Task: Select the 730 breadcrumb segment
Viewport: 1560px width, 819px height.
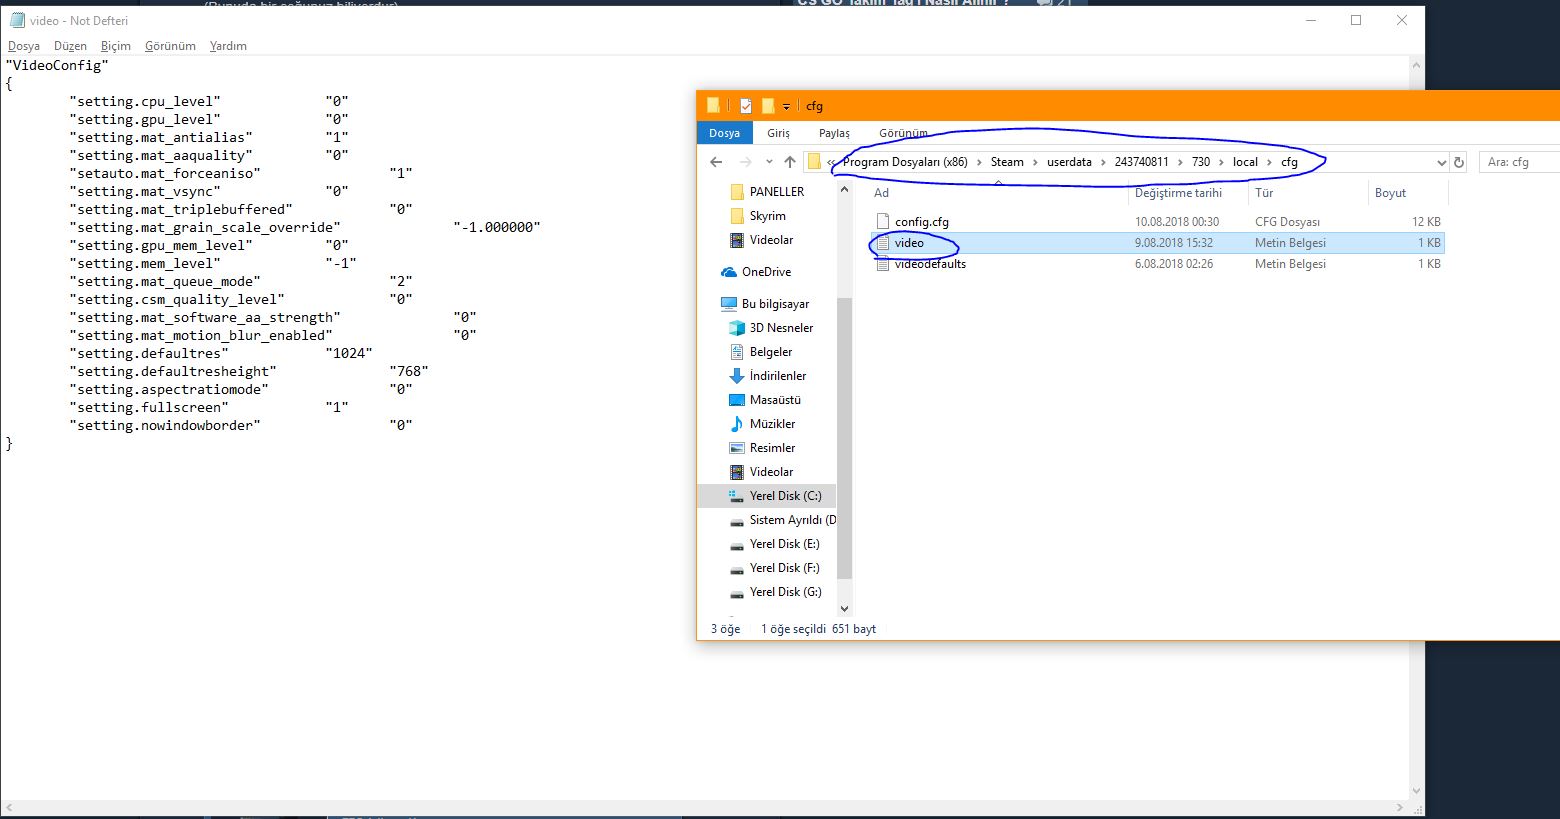Action: [1201, 162]
